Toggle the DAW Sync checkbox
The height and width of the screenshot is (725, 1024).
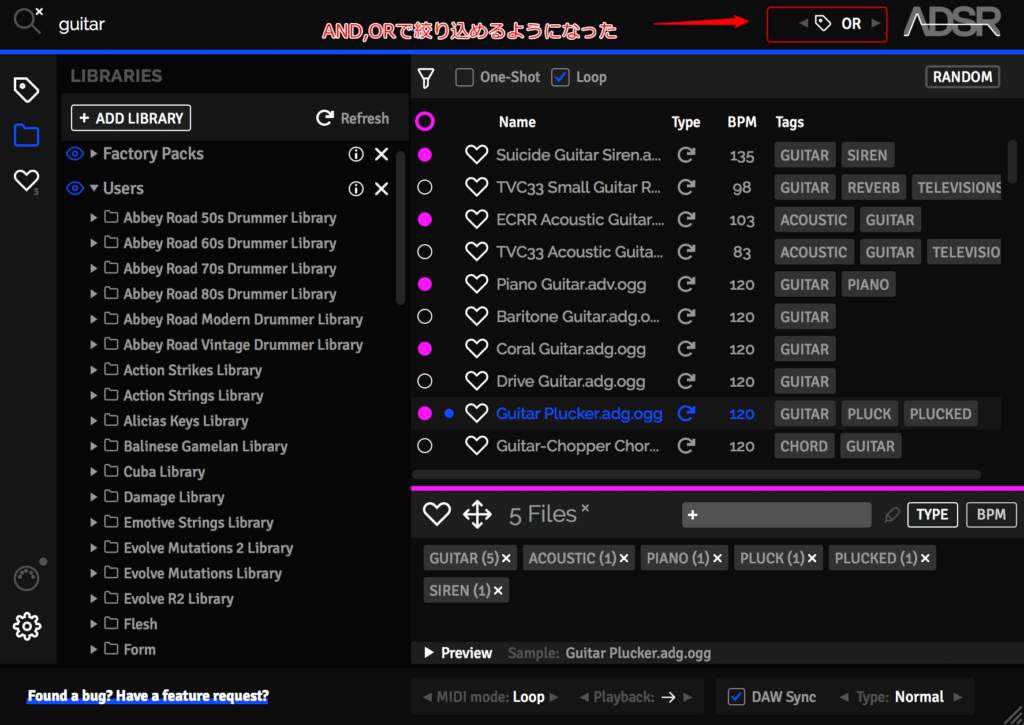click(x=736, y=697)
